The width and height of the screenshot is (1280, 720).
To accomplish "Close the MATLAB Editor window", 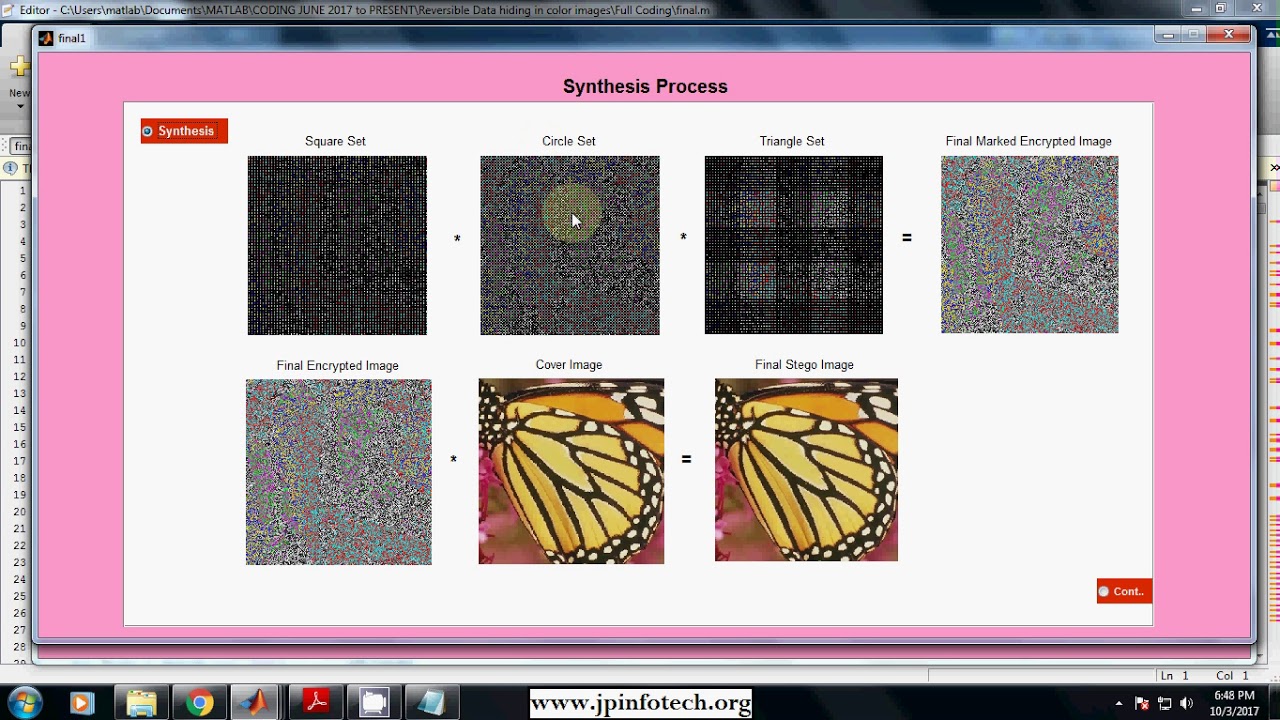I will (1258, 9).
